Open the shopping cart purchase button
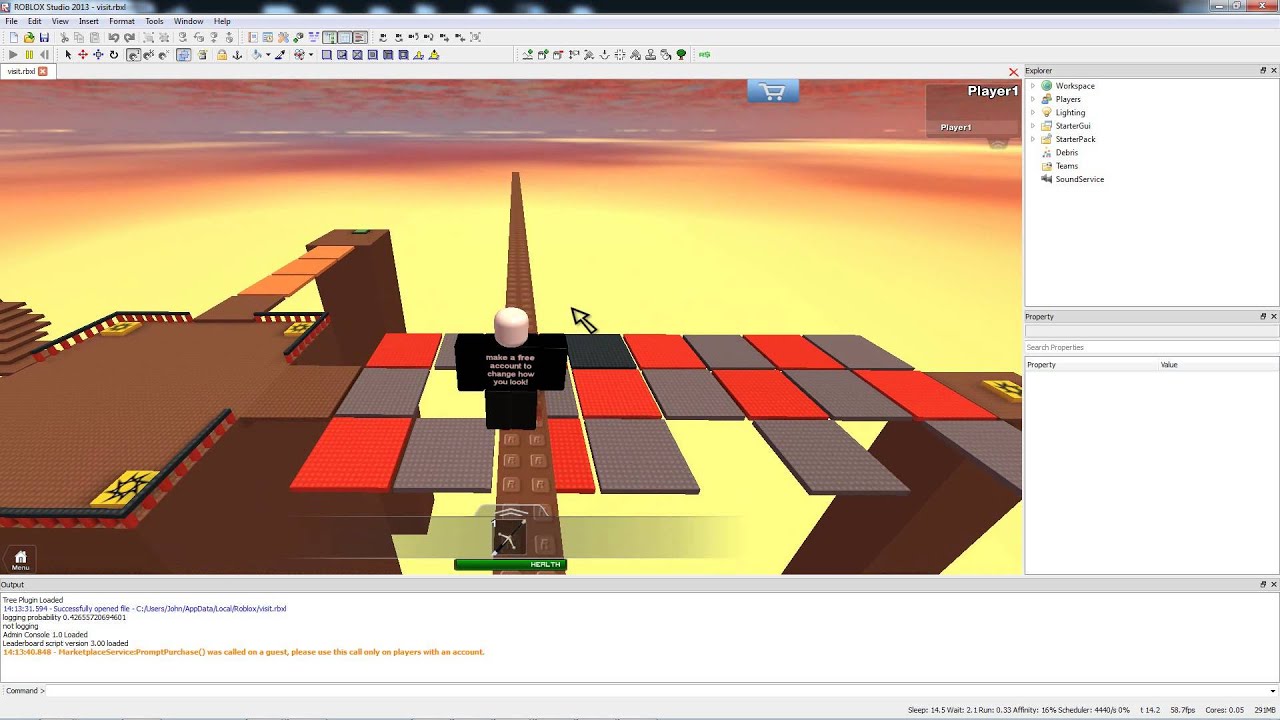 coord(772,92)
